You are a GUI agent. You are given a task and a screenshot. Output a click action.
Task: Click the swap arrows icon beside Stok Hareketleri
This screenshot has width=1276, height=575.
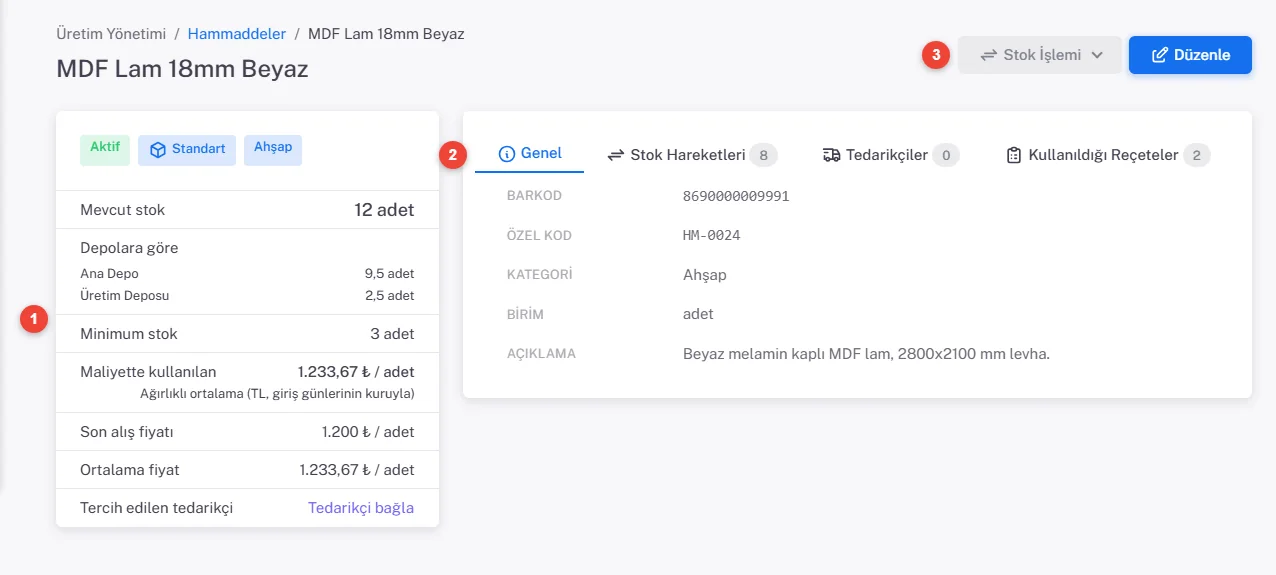point(616,155)
